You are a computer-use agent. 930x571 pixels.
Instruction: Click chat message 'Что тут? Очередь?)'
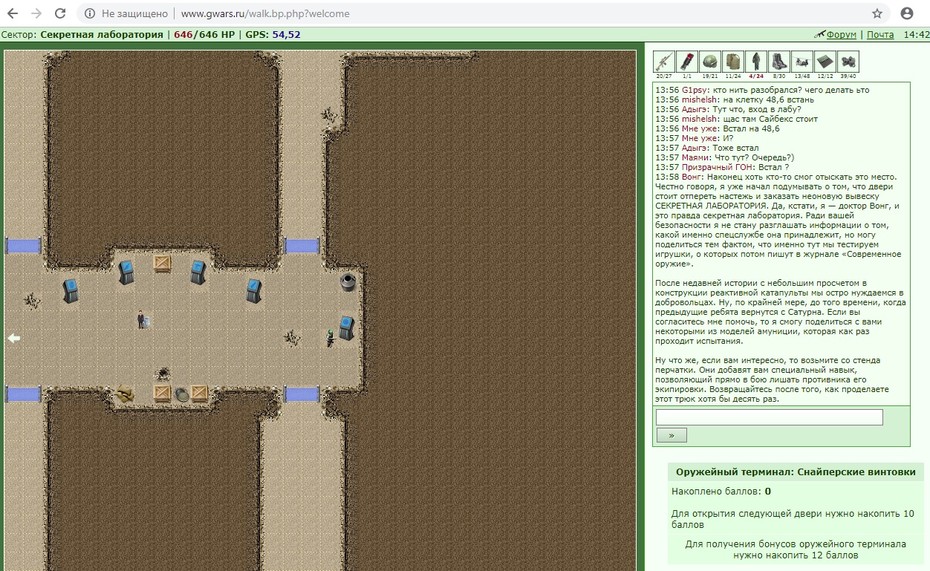(754, 158)
